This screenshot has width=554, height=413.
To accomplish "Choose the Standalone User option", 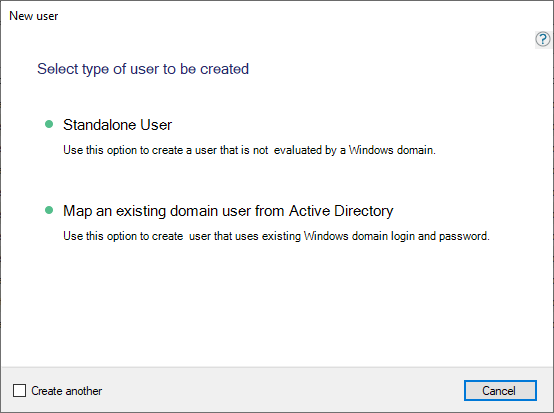I will [x=117, y=125].
